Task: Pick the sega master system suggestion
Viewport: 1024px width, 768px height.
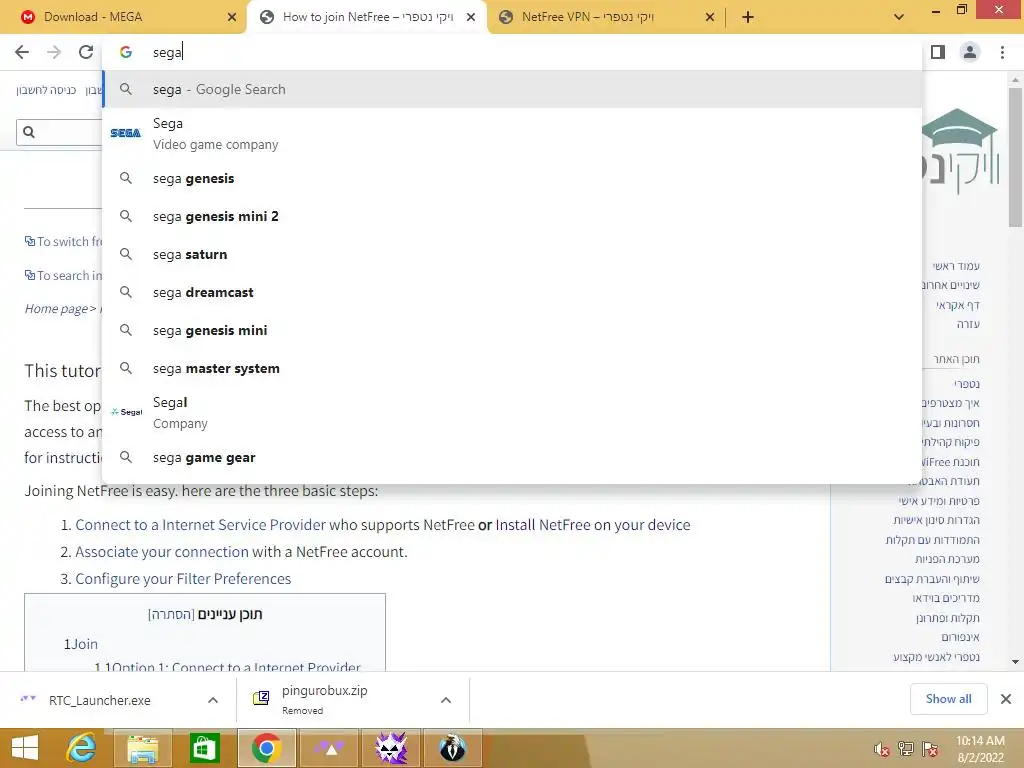Action: pyautogui.click(x=513, y=368)
